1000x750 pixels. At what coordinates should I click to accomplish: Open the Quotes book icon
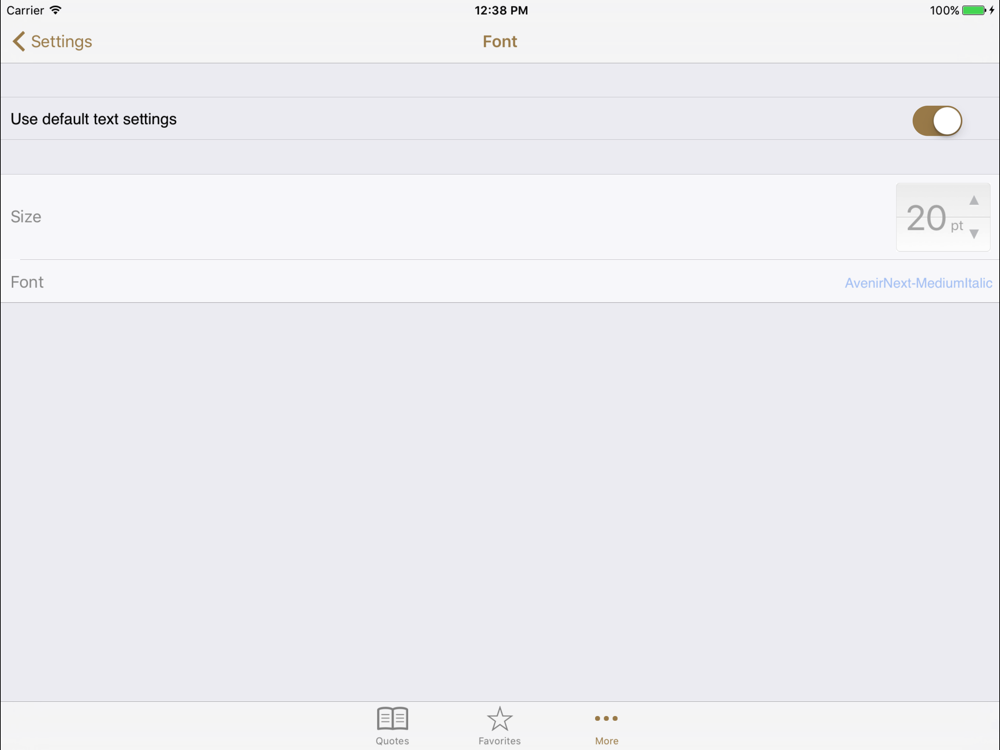coord(392,719)
